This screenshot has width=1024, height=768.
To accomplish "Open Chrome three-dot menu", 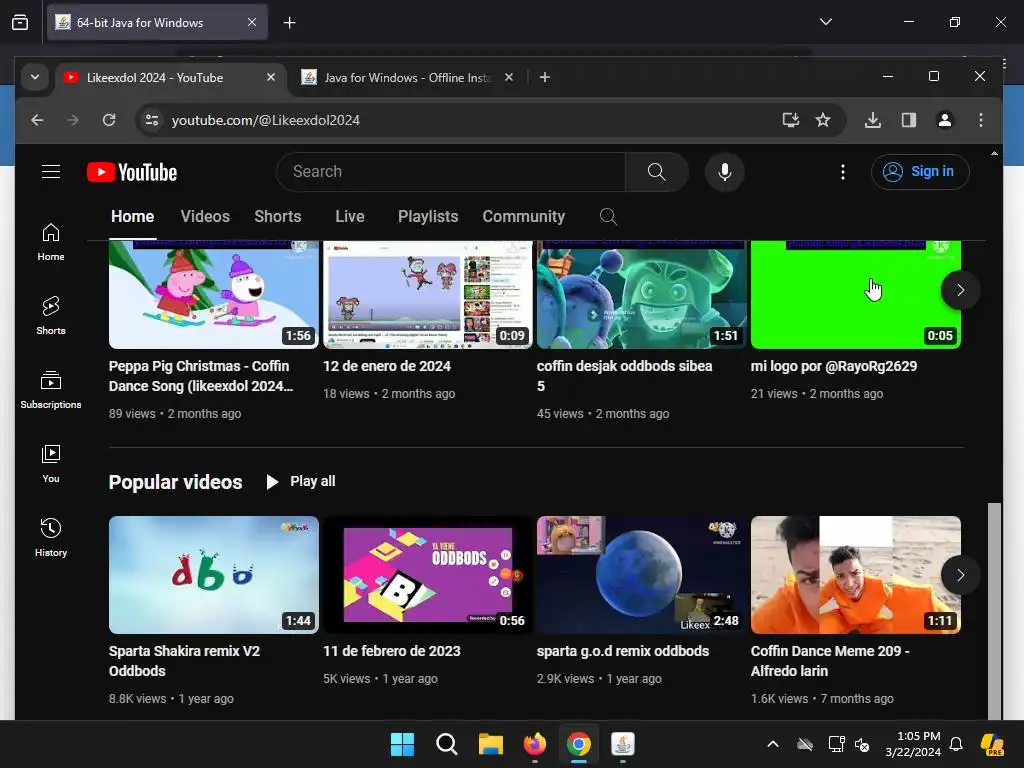I will (x=980, y=120).
